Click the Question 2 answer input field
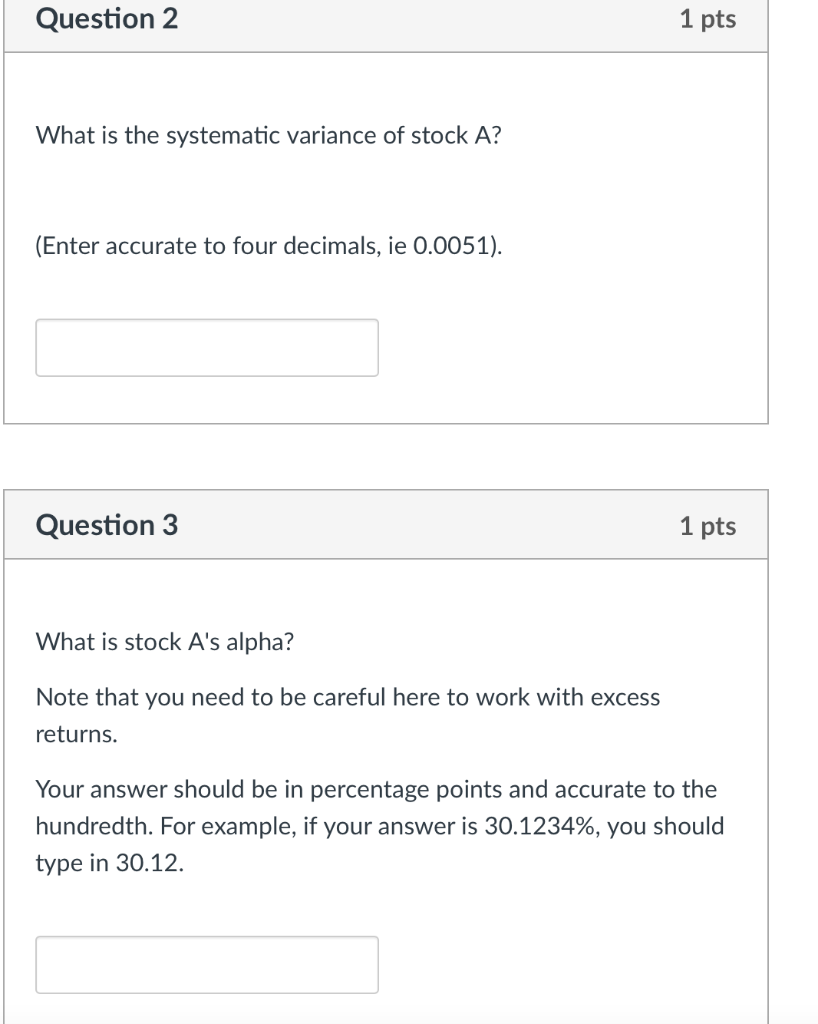This screenshot has height=1024, width=818. tap(207, 348)
